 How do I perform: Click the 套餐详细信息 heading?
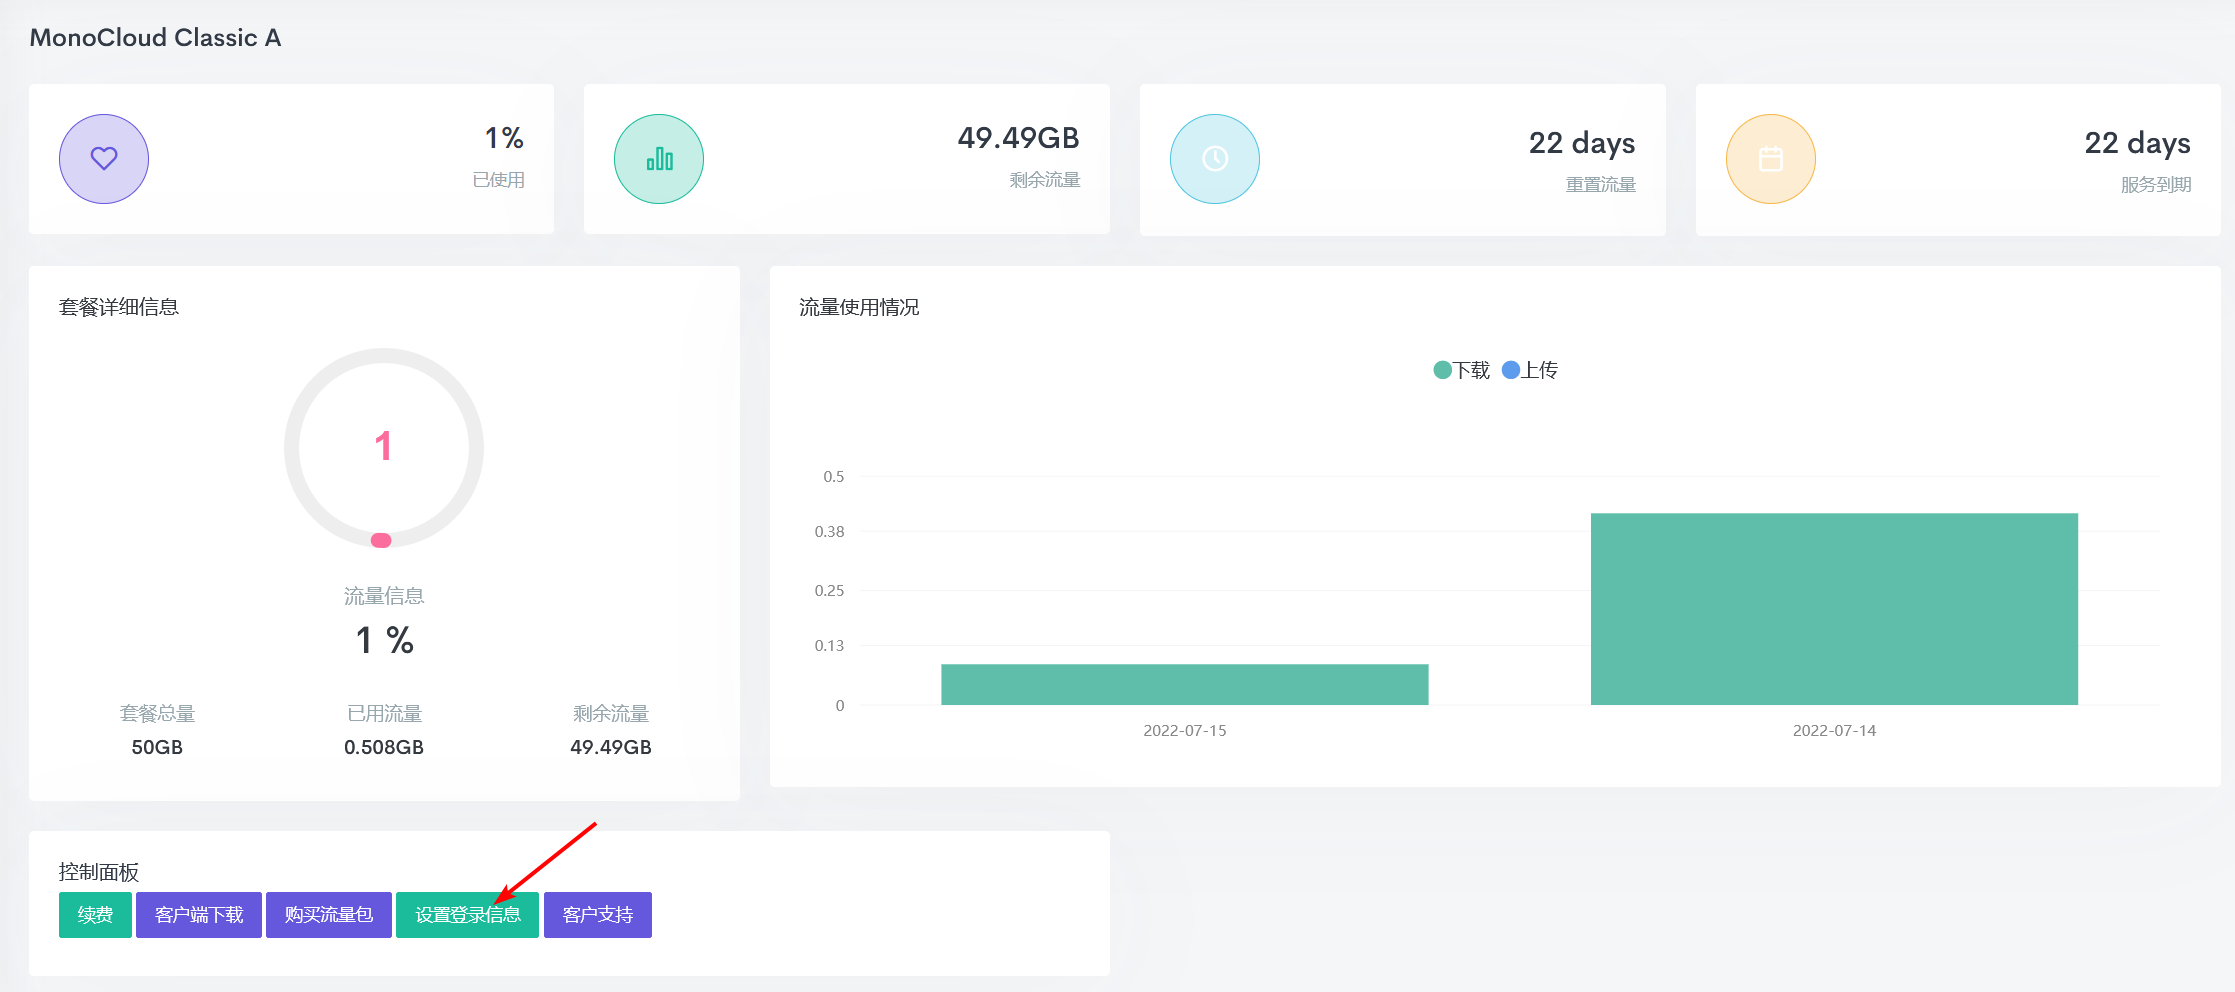pyautogui.click(x=119, y=307)
